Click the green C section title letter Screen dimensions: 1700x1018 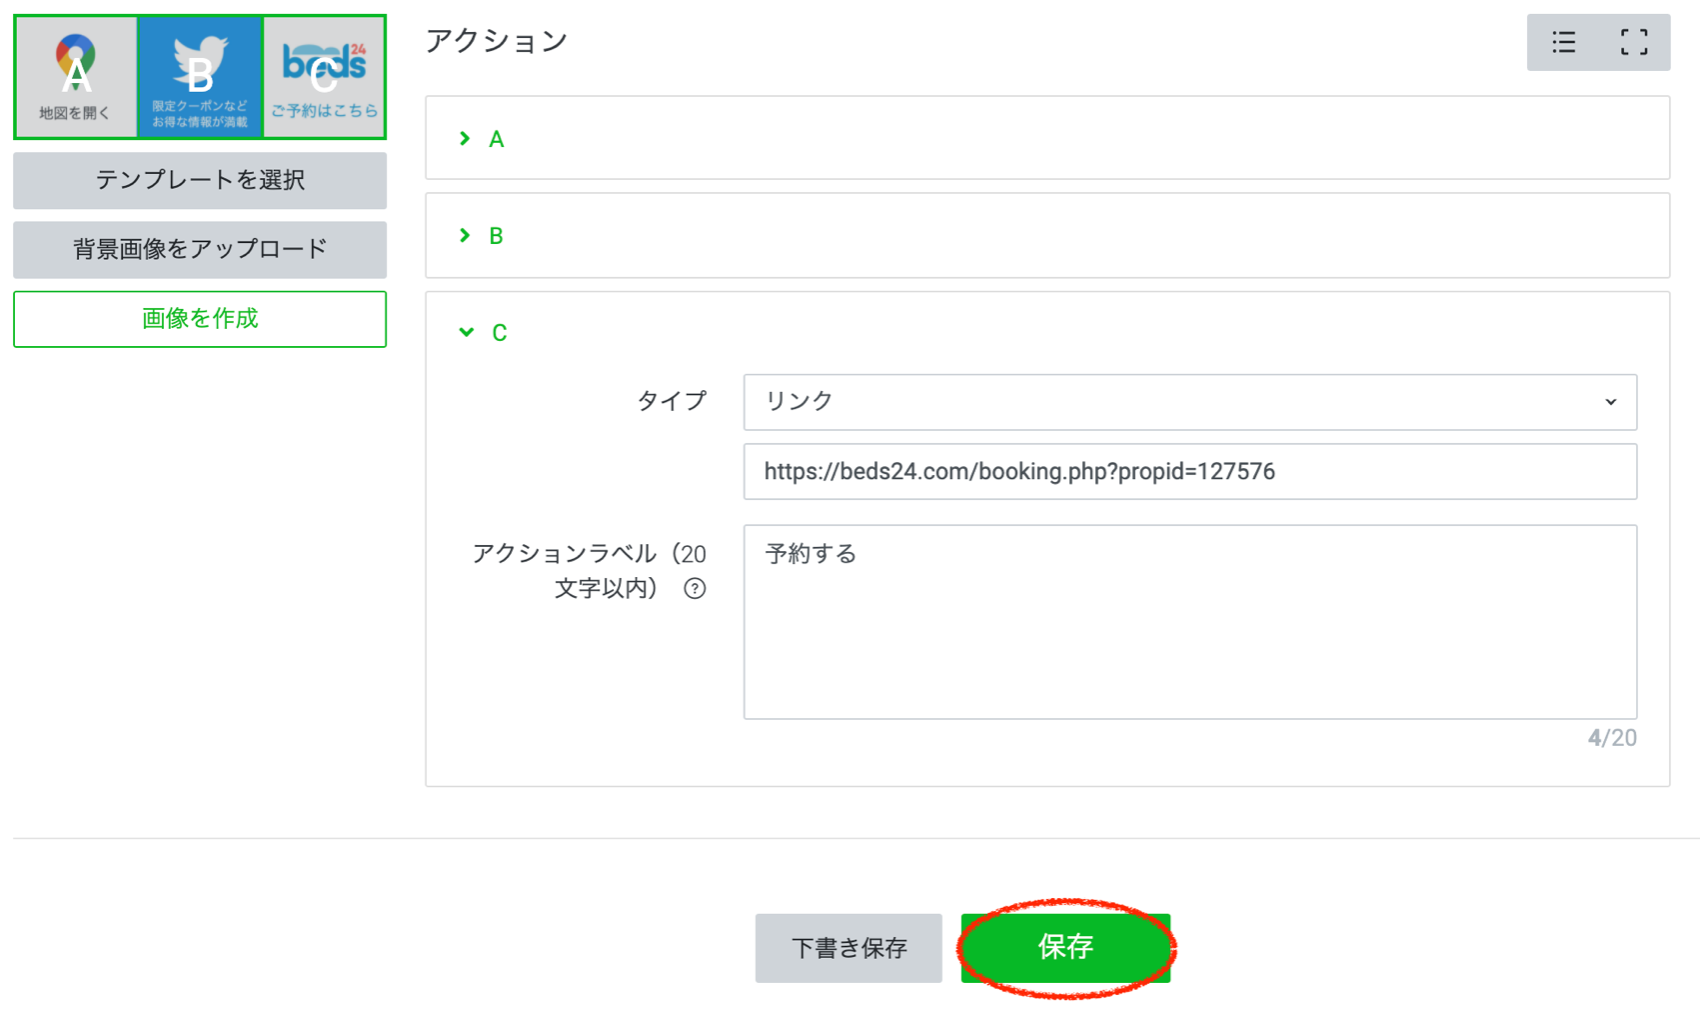click(x=499, y=333)
